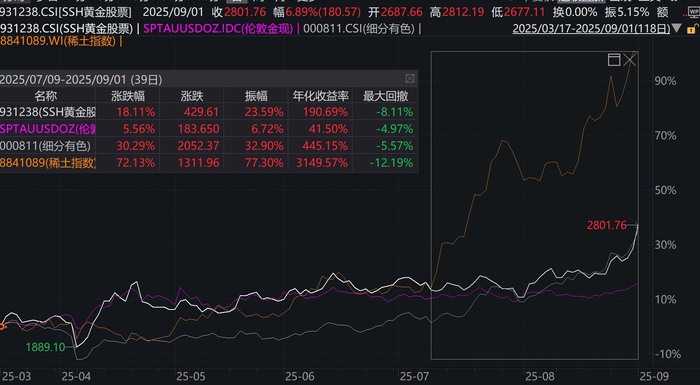The image size is (700, 385).
Task: Click the 30.29% gain value
Action: (x=136, y=146)
